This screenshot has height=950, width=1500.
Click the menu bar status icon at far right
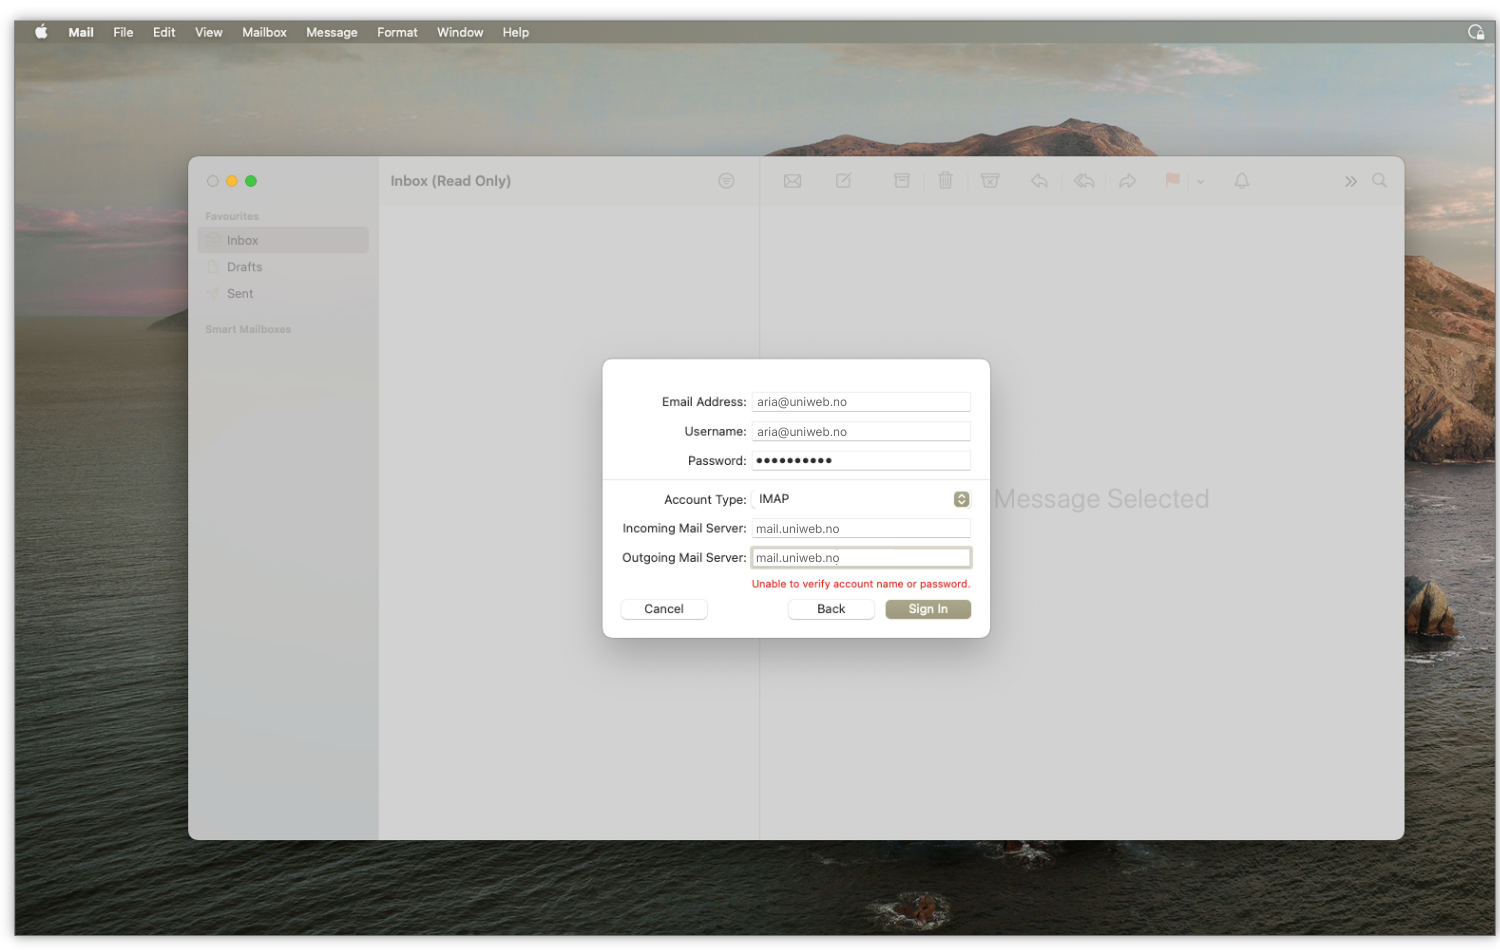1475,32
